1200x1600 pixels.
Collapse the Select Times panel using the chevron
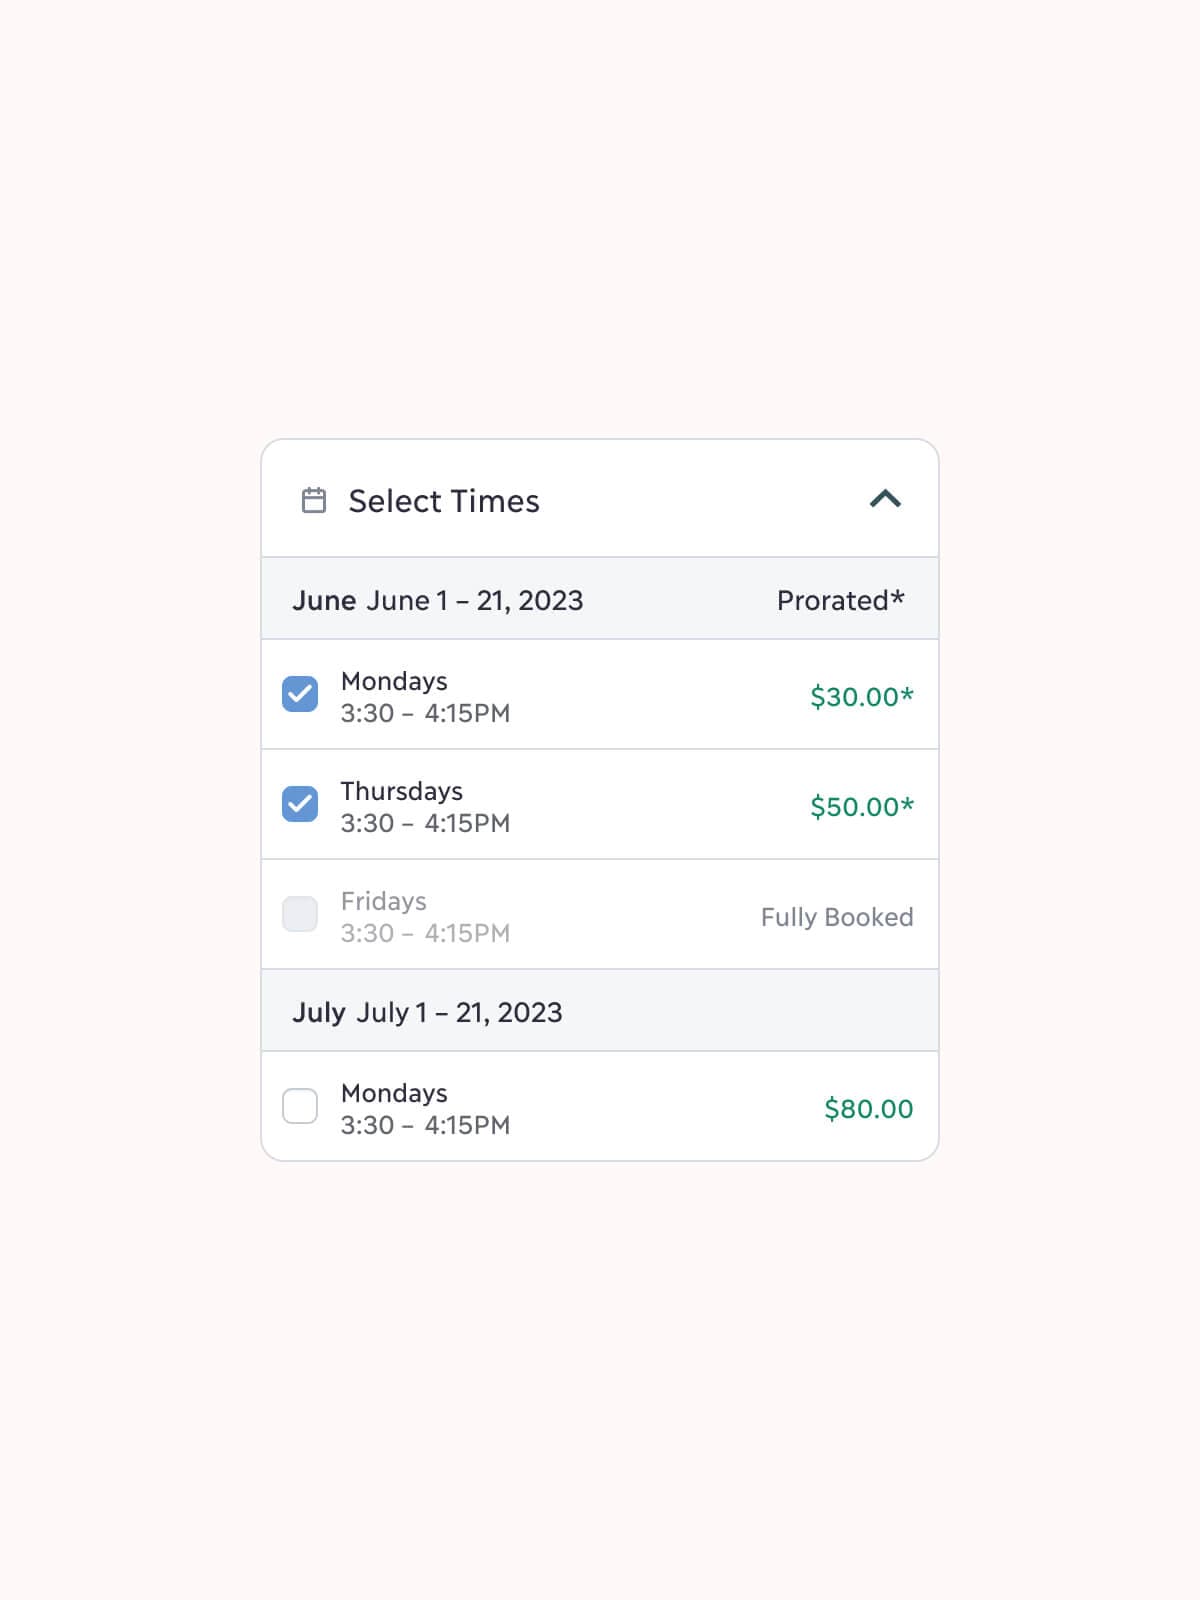885,499
